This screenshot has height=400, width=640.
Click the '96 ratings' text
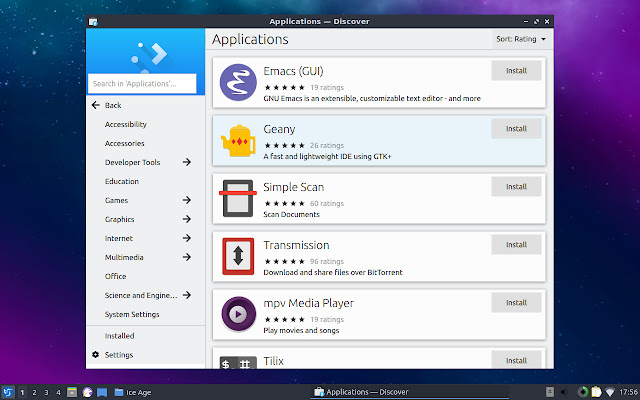click(x=327, y=261)
